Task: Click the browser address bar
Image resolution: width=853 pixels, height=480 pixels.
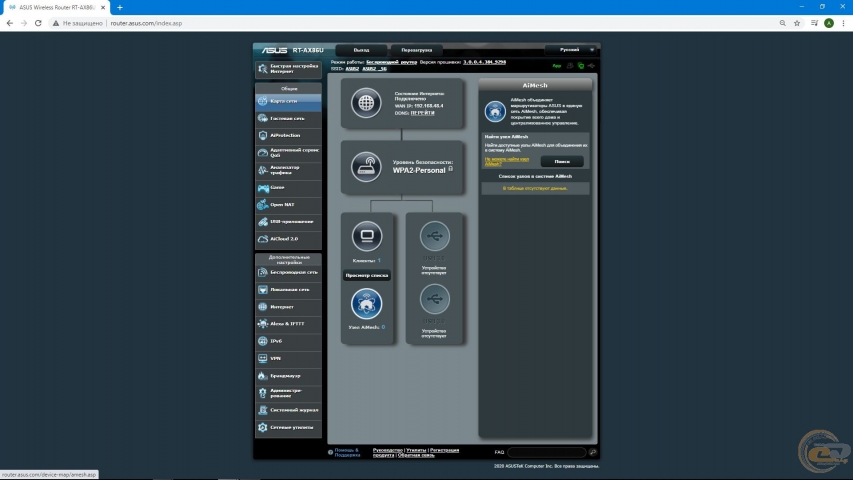Action: 413,23
